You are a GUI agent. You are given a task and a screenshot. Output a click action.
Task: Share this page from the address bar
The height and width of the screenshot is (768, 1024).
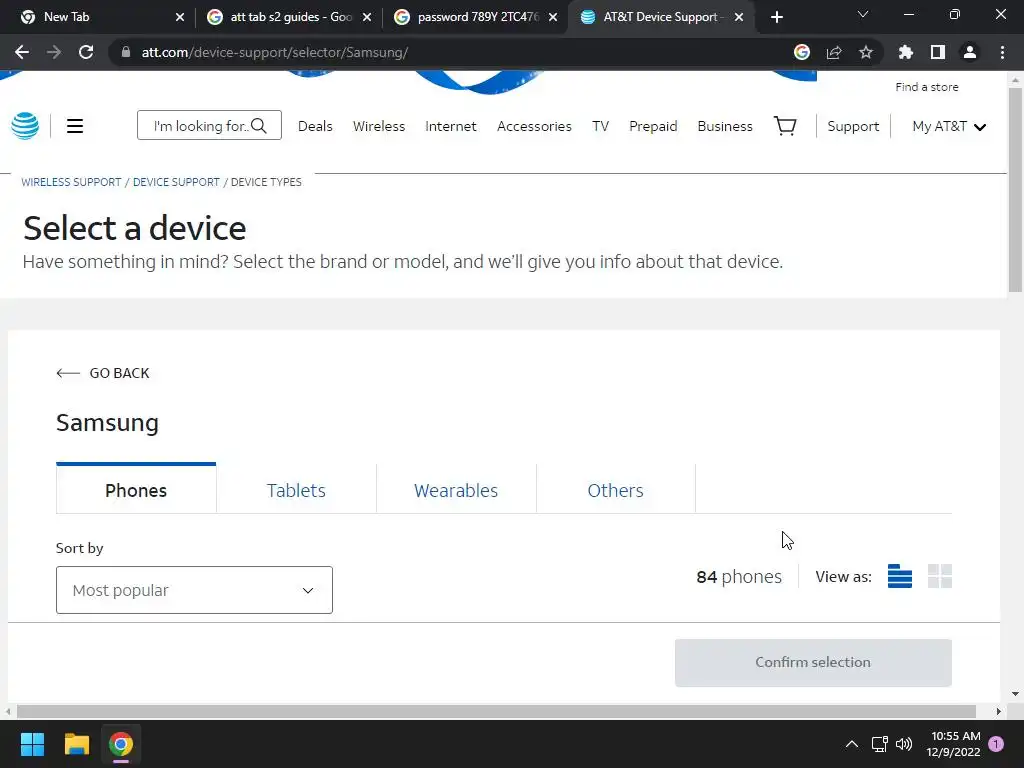(x=834, y=52)
